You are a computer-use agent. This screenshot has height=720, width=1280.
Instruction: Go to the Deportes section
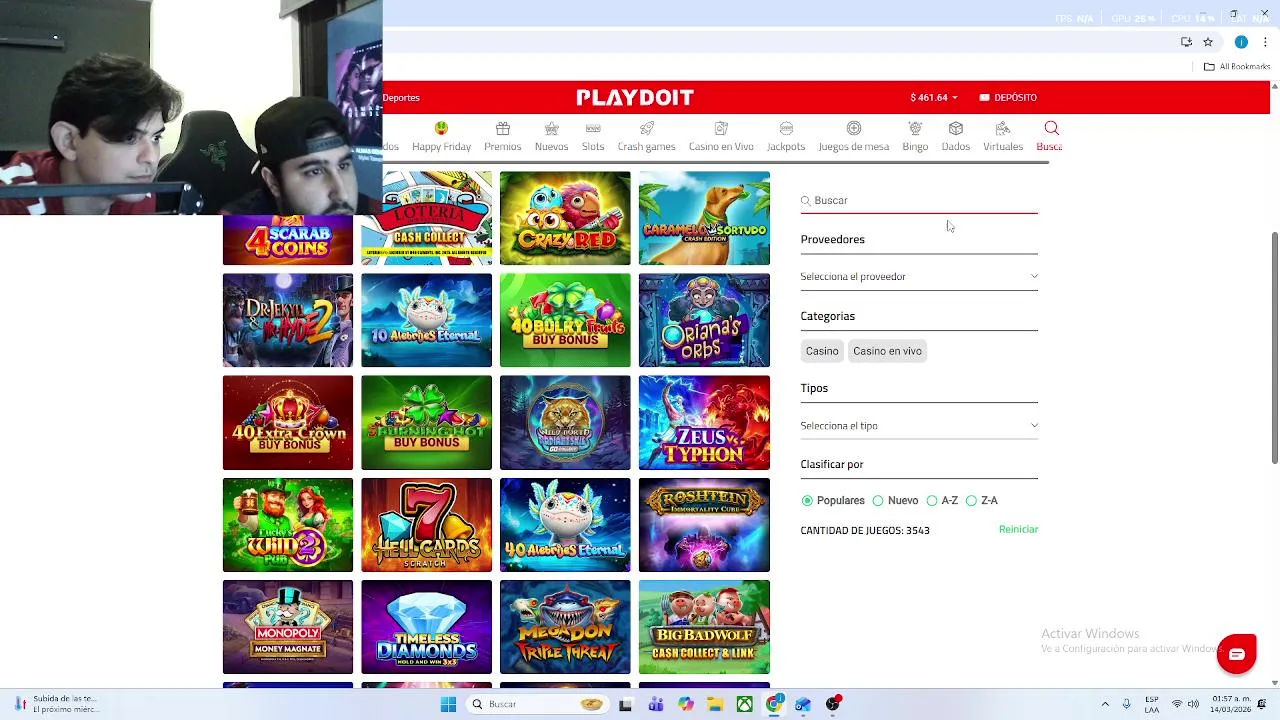pyautogui.click(x=401, y=97)
